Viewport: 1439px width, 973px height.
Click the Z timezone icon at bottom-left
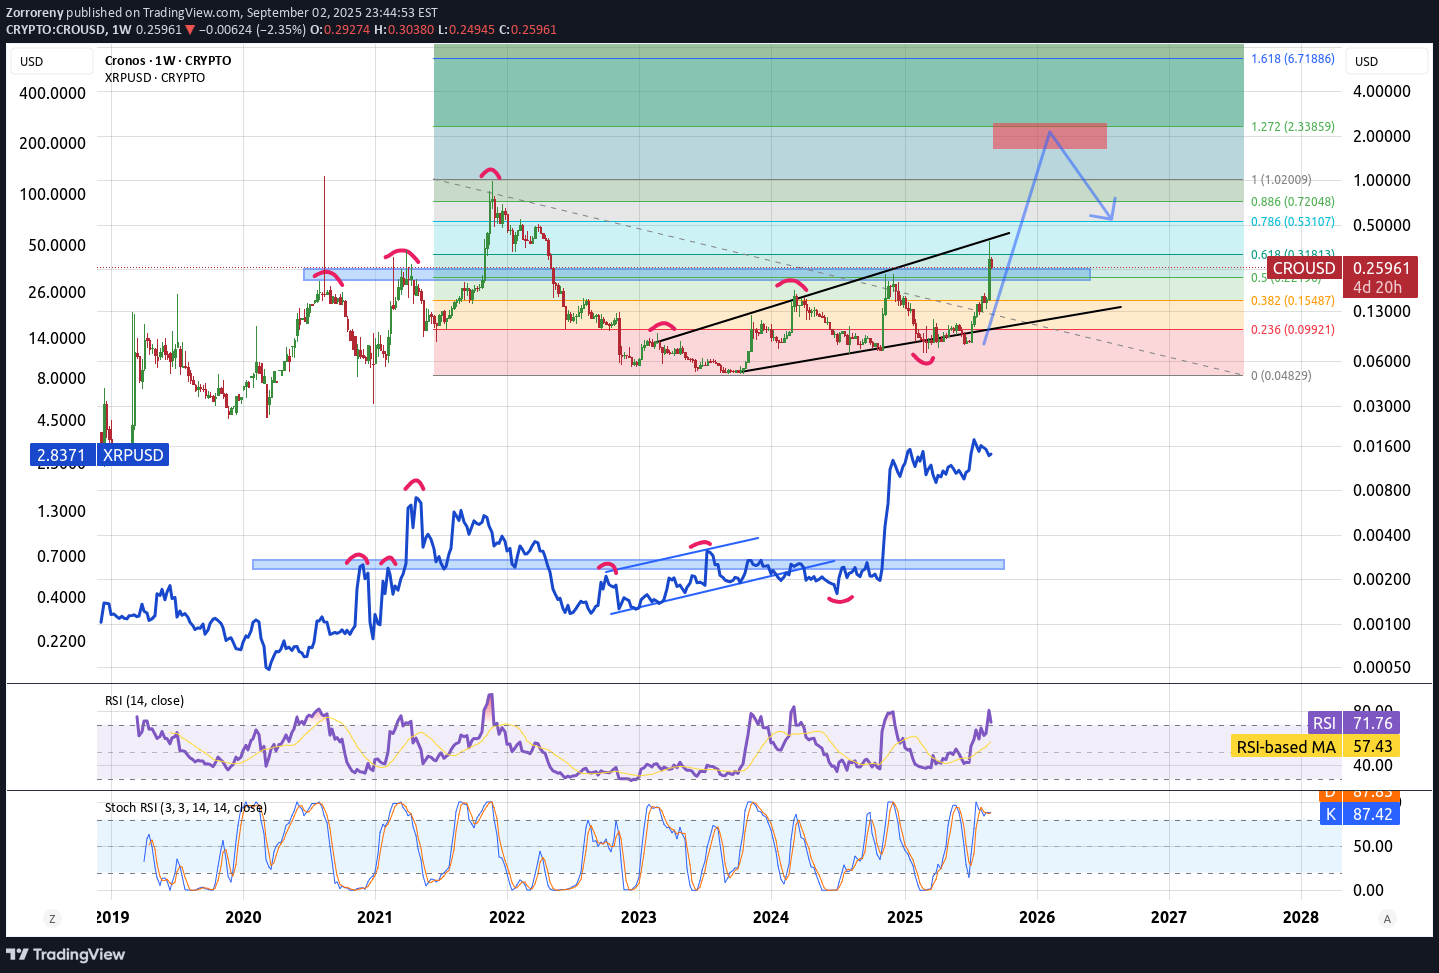[51, 918]
